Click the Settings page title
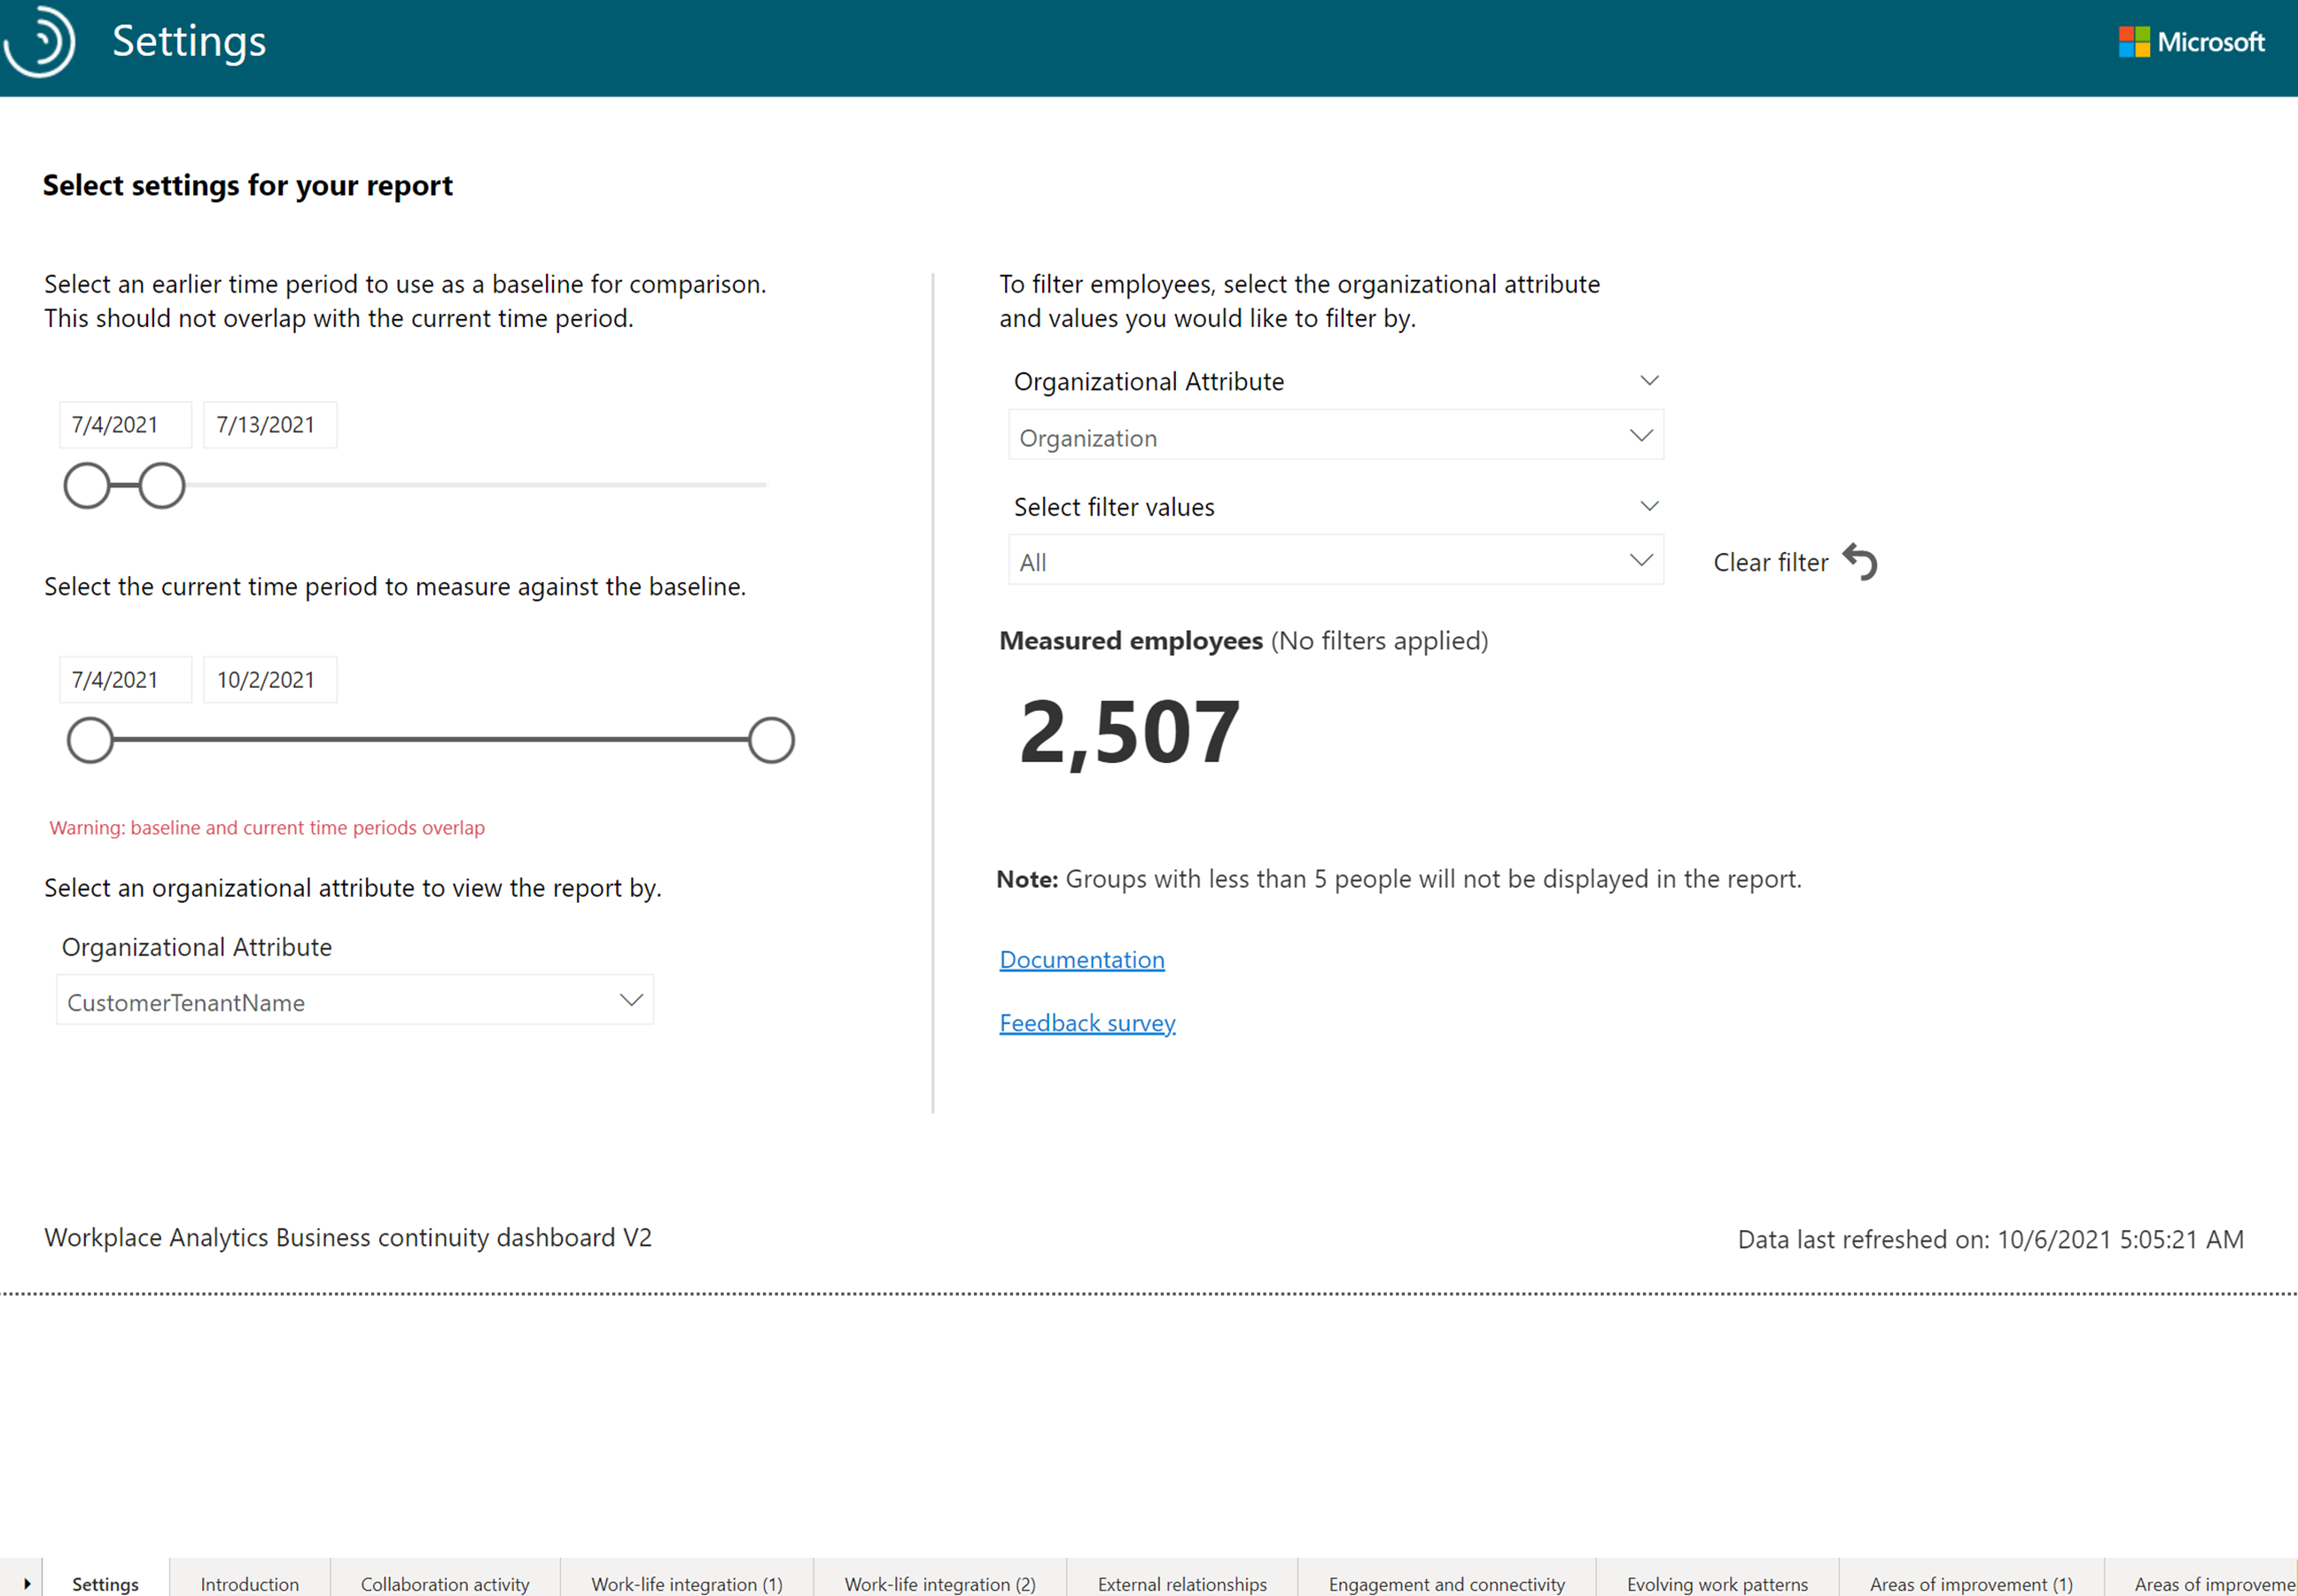This screenshot has width=2298, height=1596. pos(189,41)
